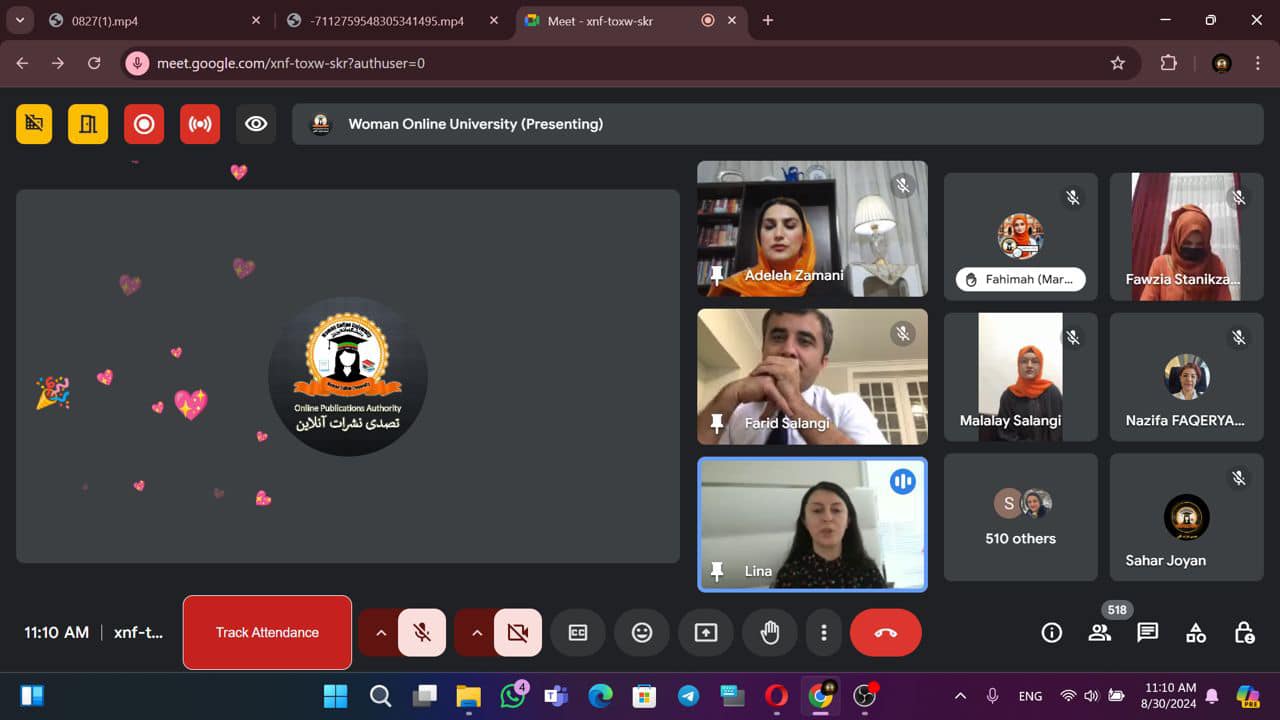Click the red live broadcast icon
Screen dimensions: 1280x720
click(x=200, y=124)
